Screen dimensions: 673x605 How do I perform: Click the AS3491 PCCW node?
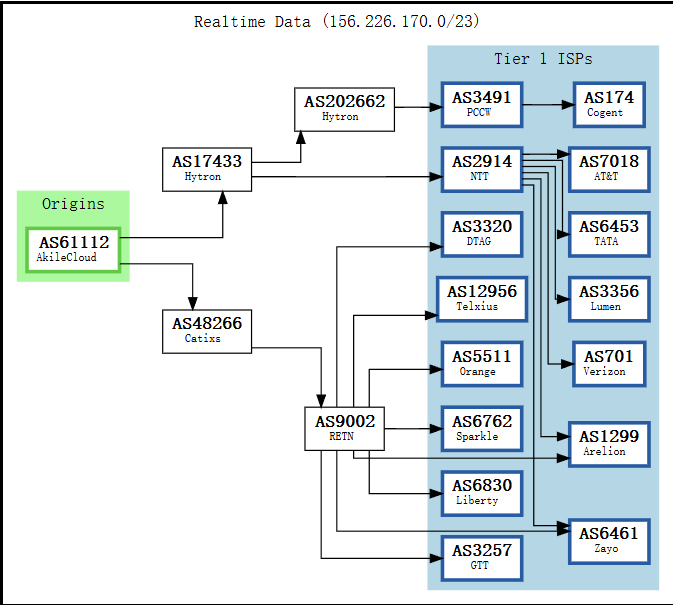point(481,104)
